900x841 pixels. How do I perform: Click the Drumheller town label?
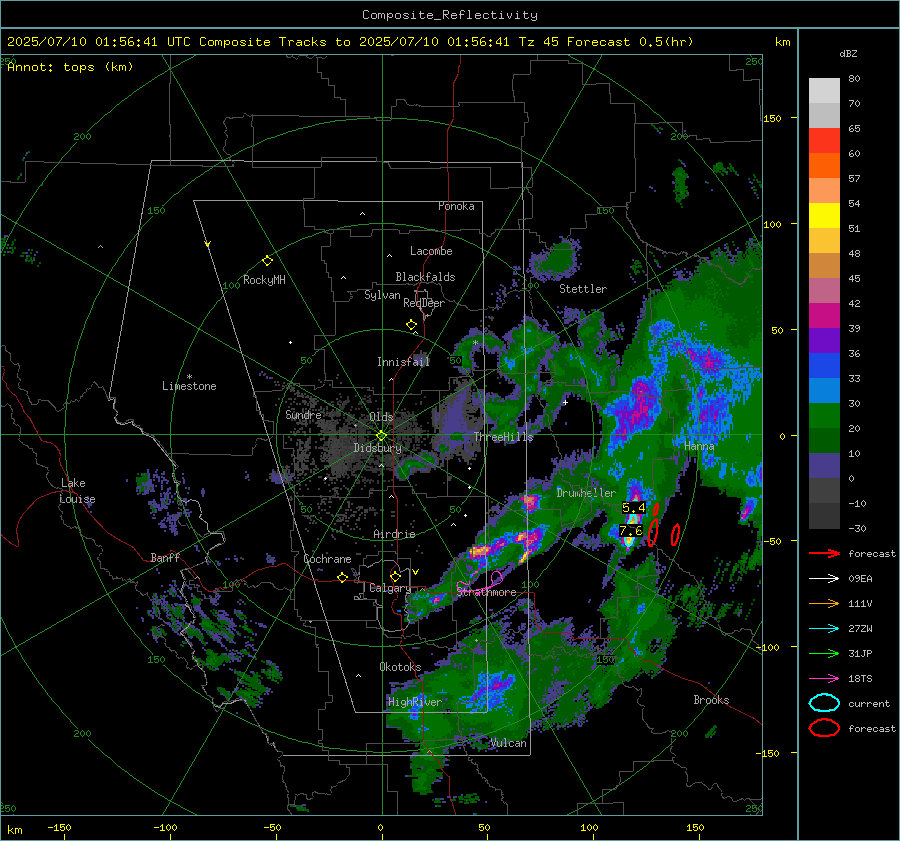[x=586, y=493]
